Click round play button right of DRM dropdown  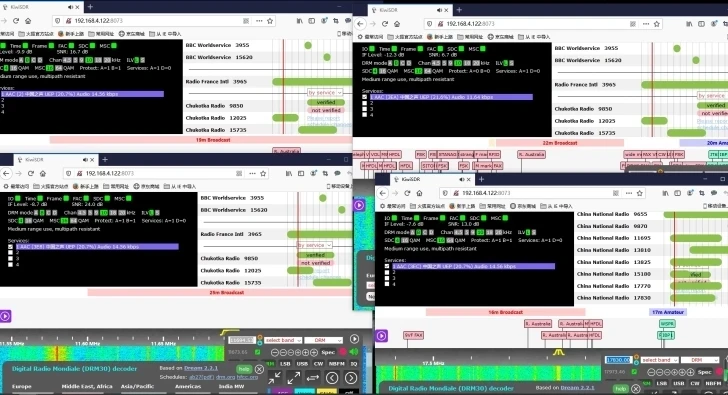pyautogui.click(x=354, y=339)
